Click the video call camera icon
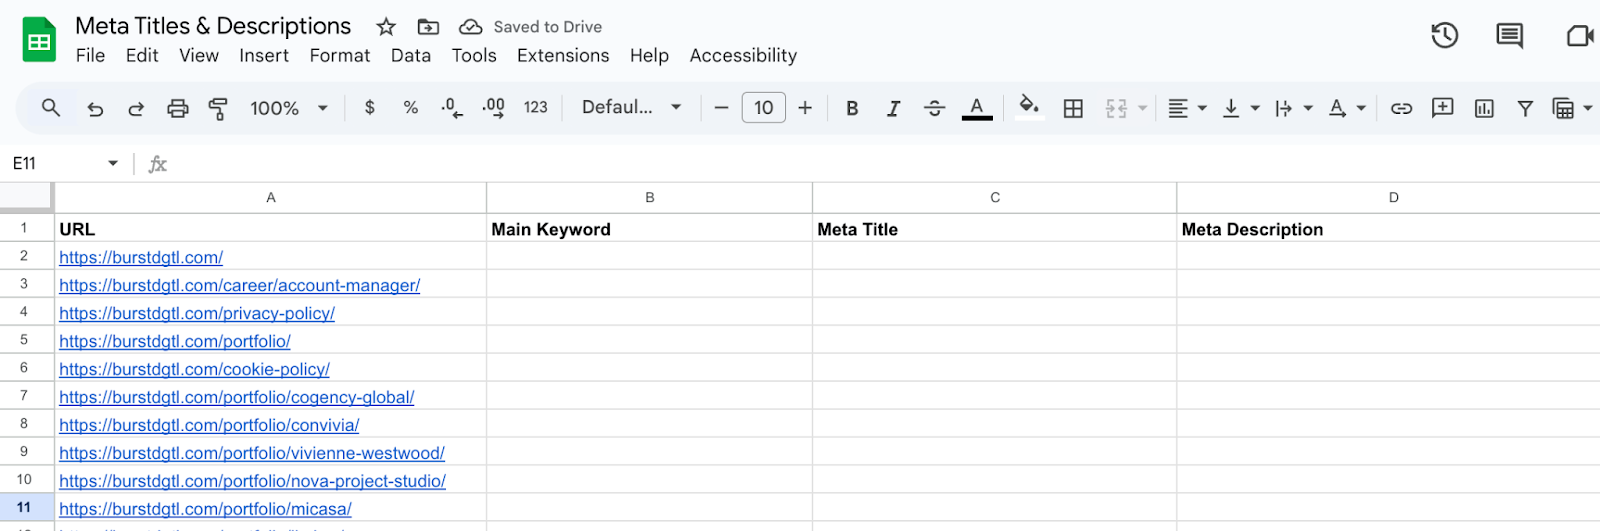Viewport: 1600px width, 531px height. pyautogui.click(x=1579, y=36)
